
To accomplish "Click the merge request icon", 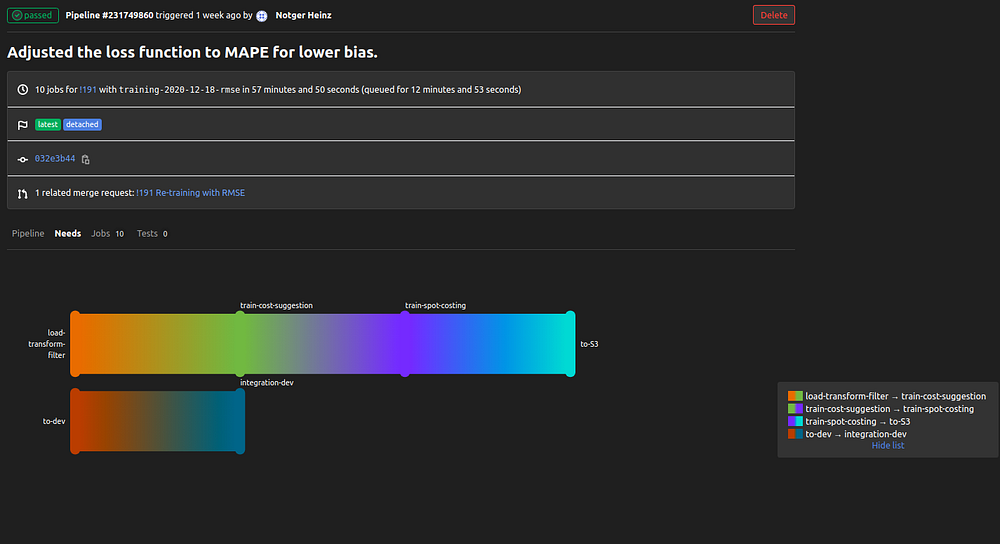I will [23, 193].
